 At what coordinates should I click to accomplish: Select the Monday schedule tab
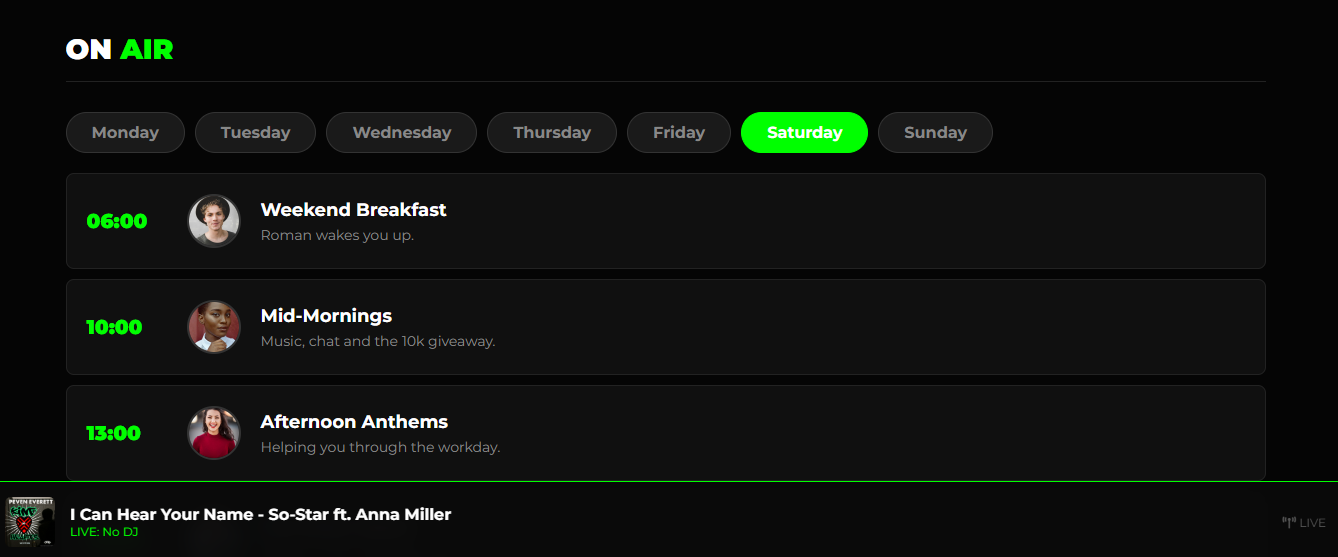(125, 132)
